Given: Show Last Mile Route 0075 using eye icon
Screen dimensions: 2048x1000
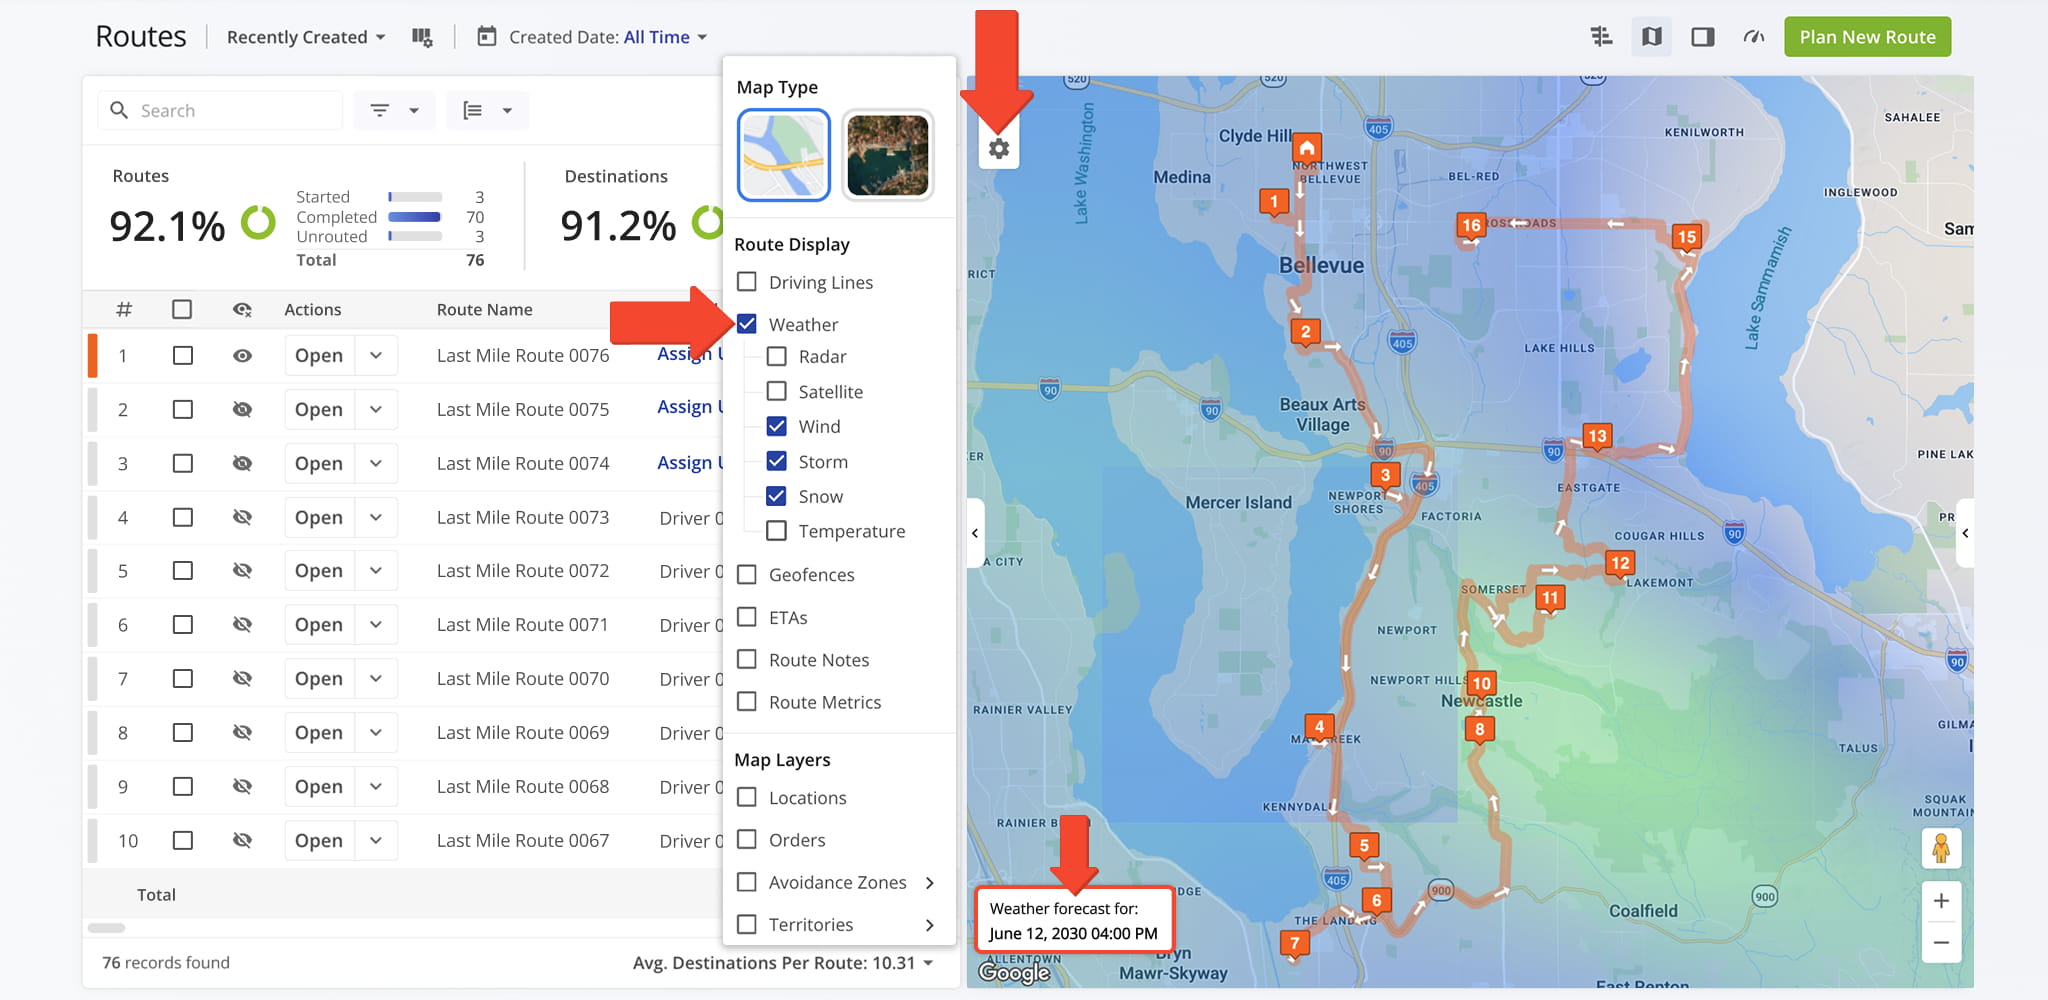Looking at the screenshot, I should coord(242,410).
